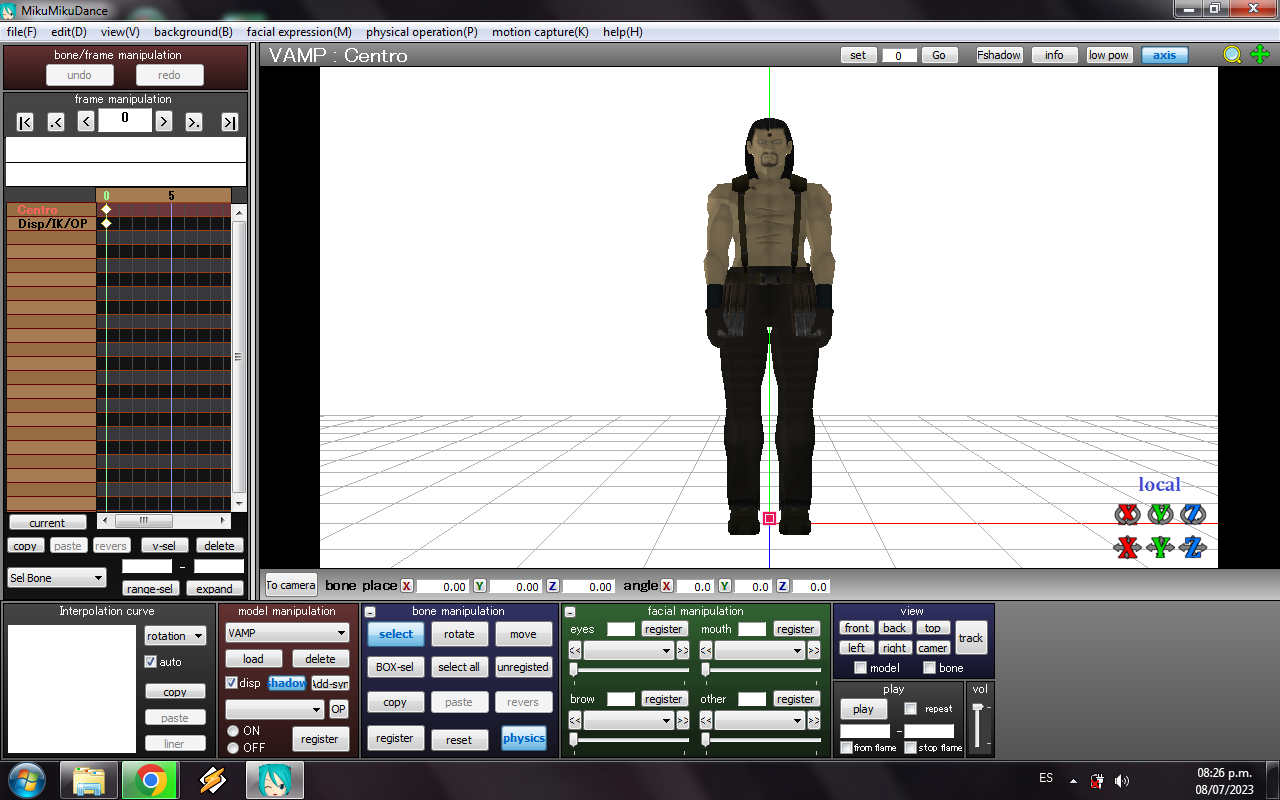The width and height of the screenshot is (1280, 800).
Task: Open the view(V) menu
Action: coord(119,31)
